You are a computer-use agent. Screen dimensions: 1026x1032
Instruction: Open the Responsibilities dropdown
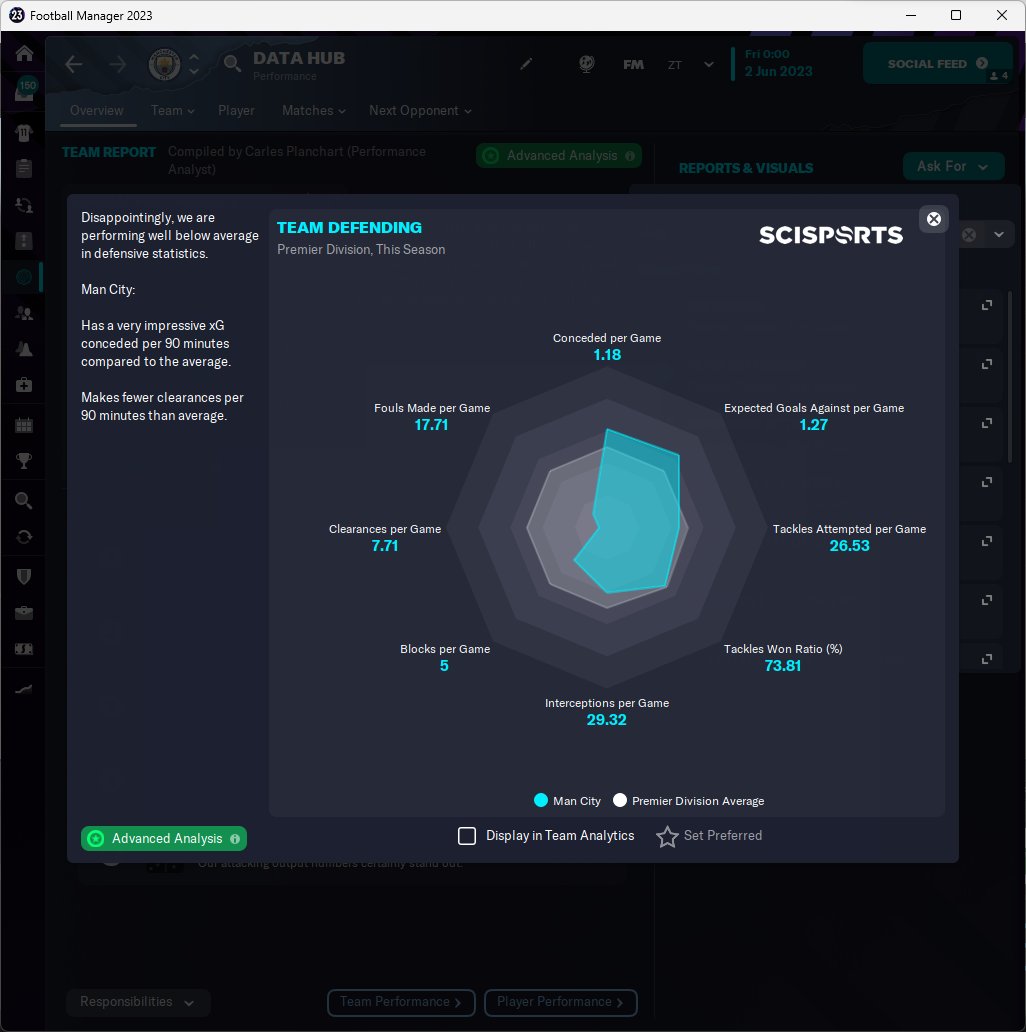(138, 1002)
